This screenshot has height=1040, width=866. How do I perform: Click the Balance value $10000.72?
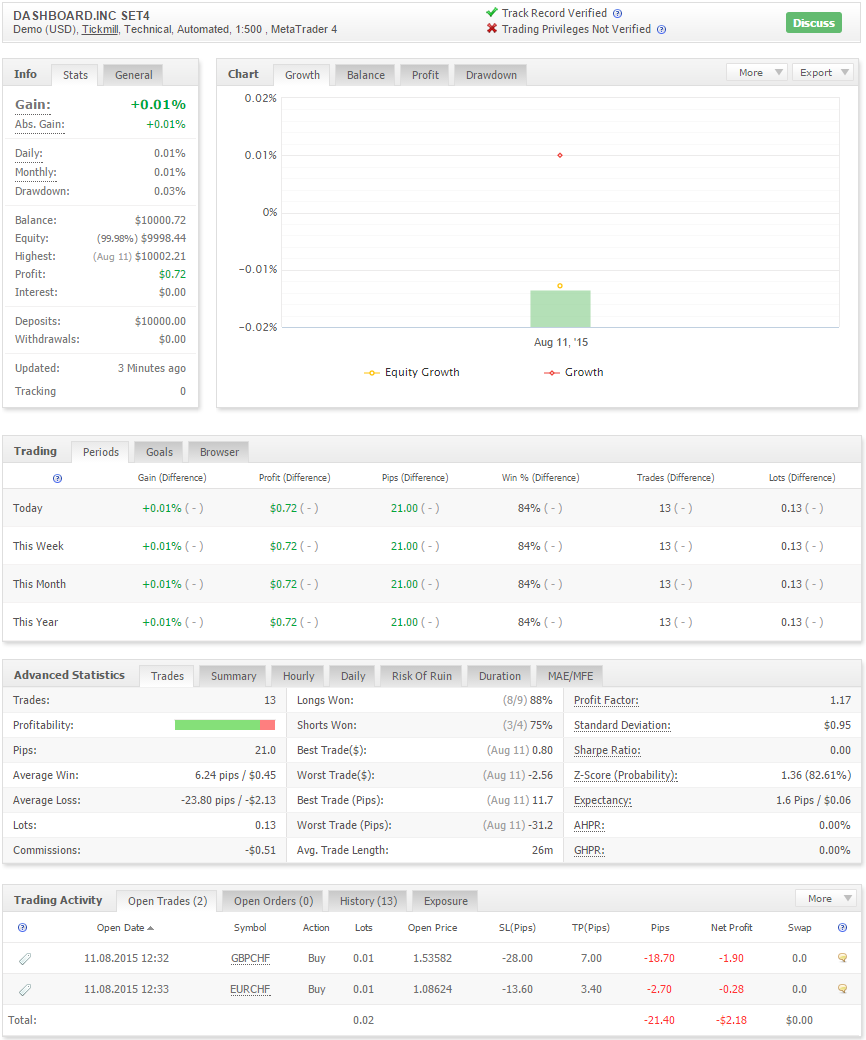(160, 220)
